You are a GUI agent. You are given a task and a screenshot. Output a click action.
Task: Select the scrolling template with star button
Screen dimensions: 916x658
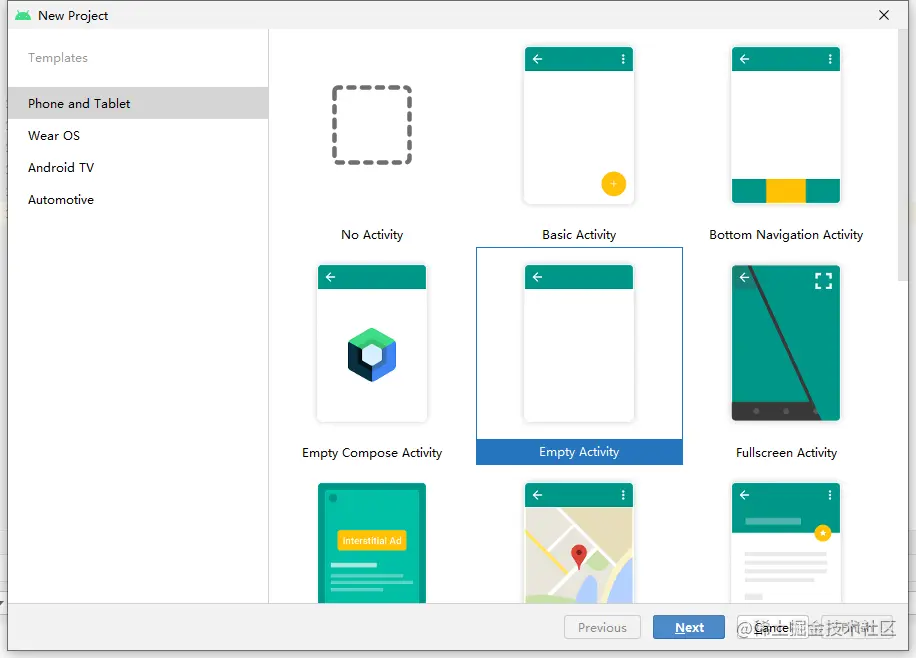point(786,543)
